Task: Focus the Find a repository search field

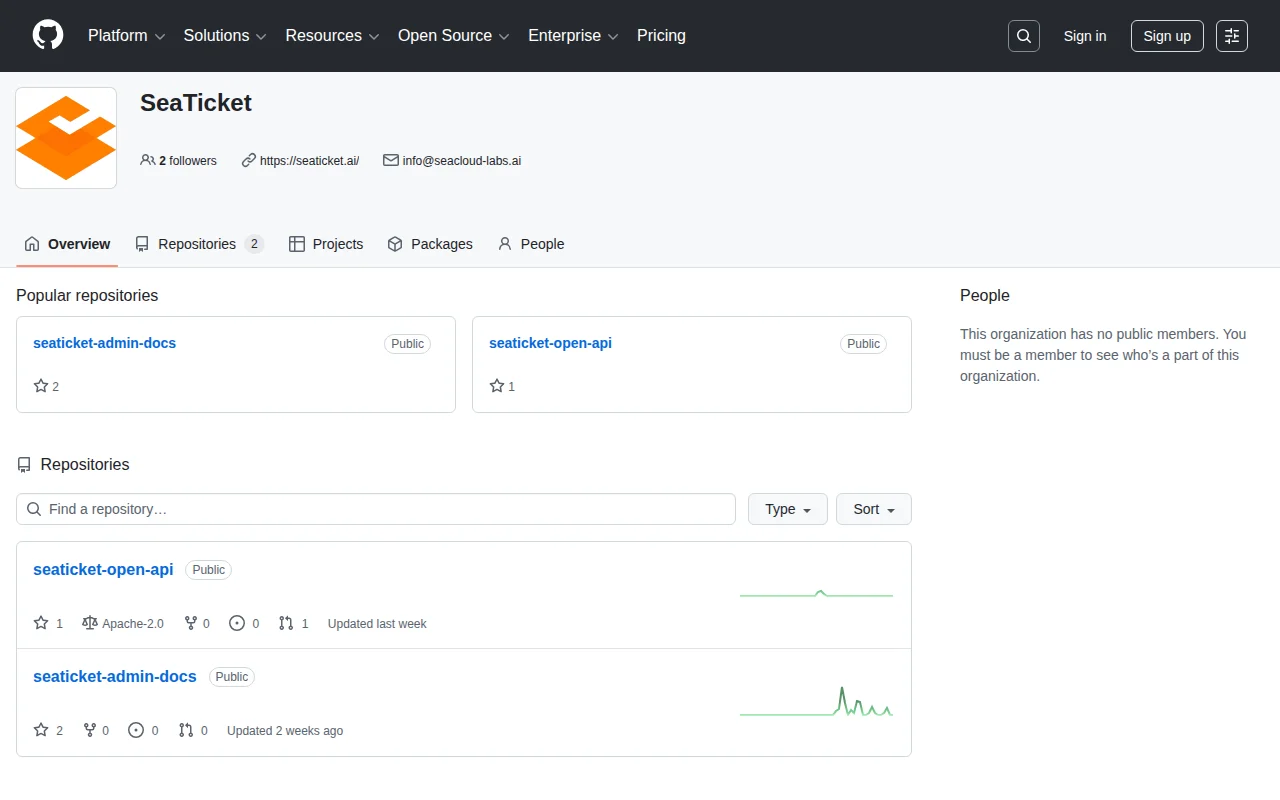Action: coord(376,509)
